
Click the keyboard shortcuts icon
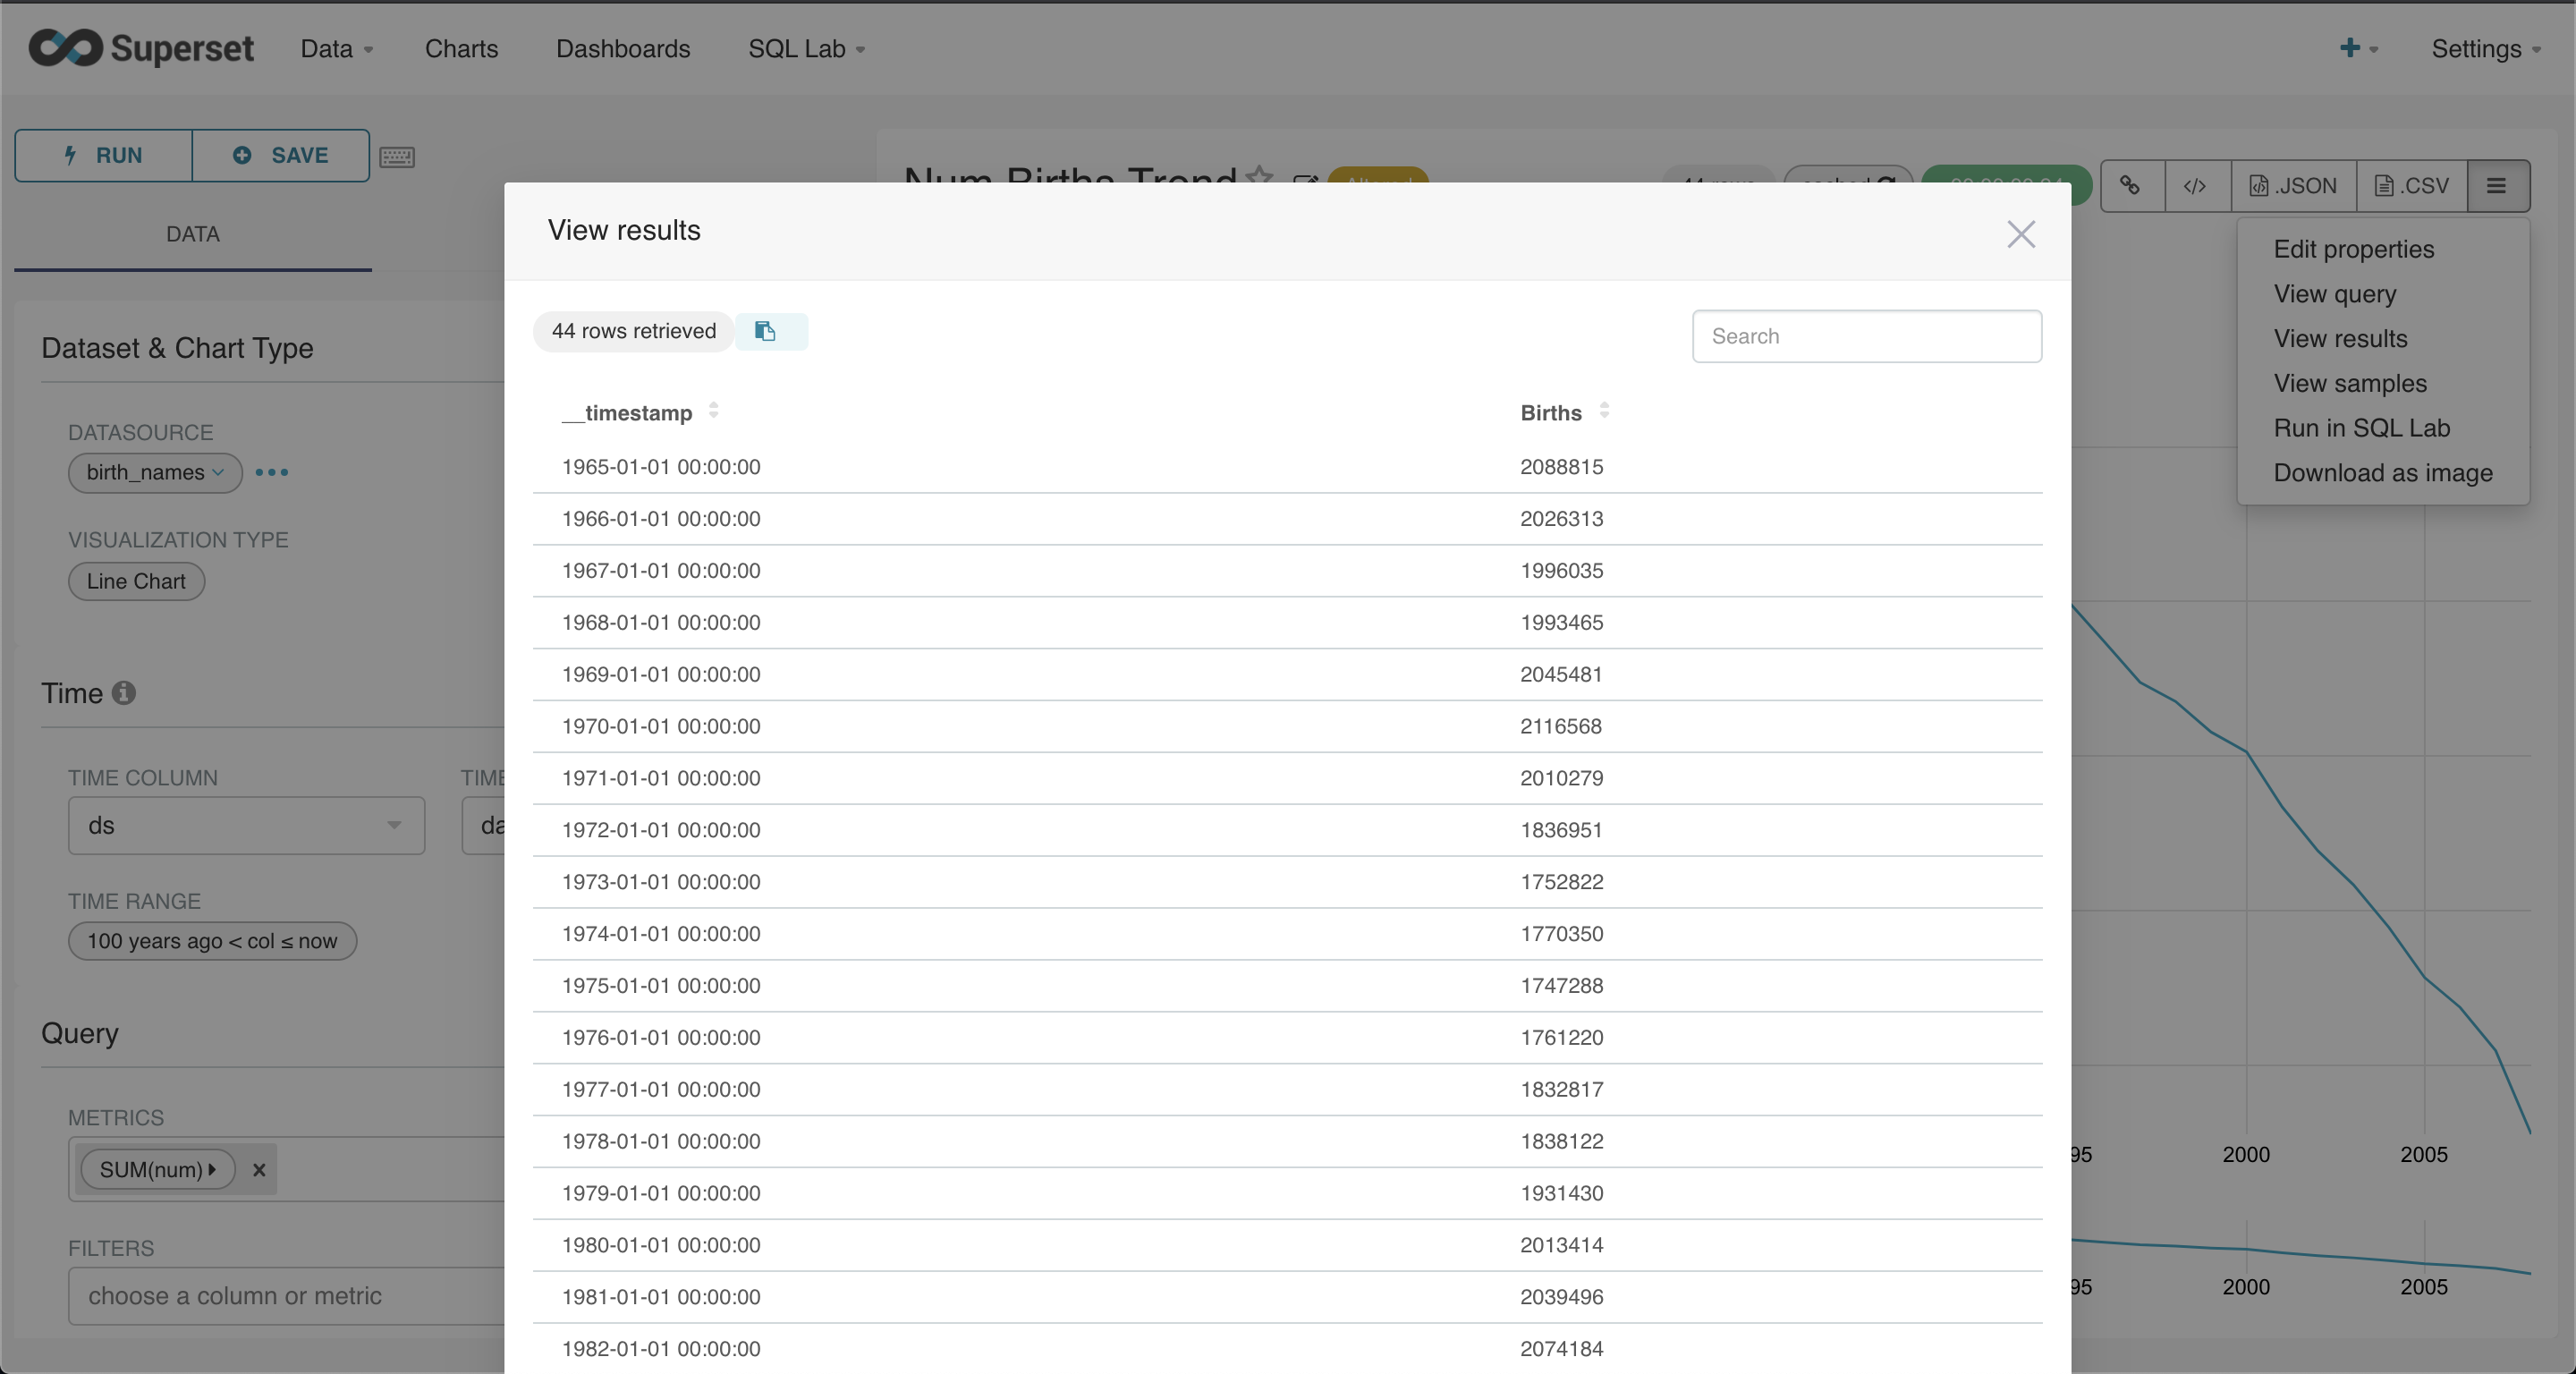pos(397,157)
